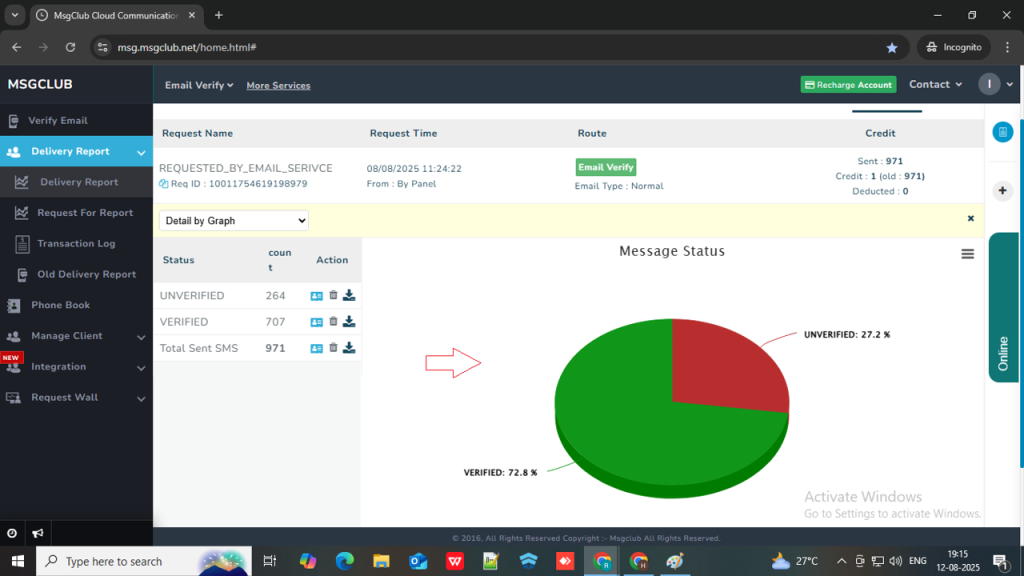
Task: Click the blue round document icon on right
Action: click(1002, 132)
